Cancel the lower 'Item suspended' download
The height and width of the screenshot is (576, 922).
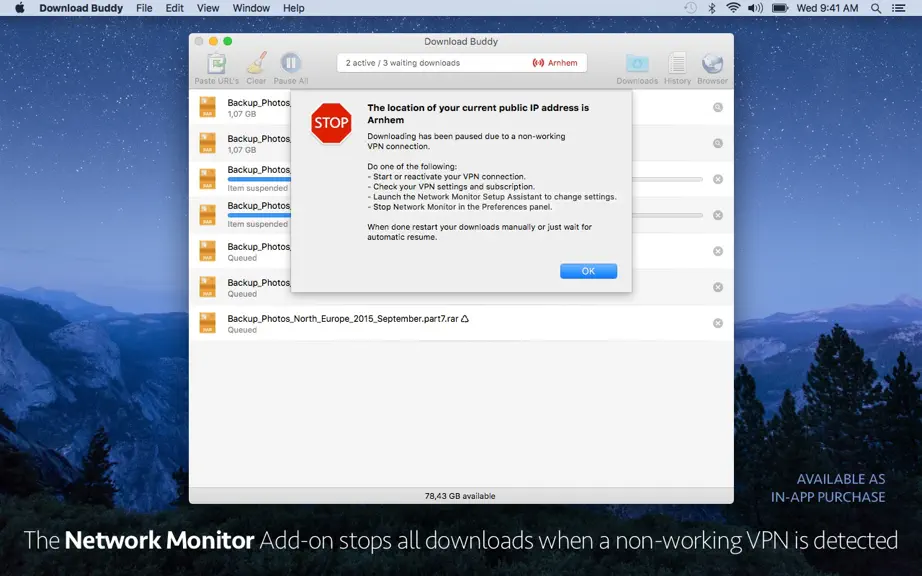pyautogui.click(x=717, y=215)
